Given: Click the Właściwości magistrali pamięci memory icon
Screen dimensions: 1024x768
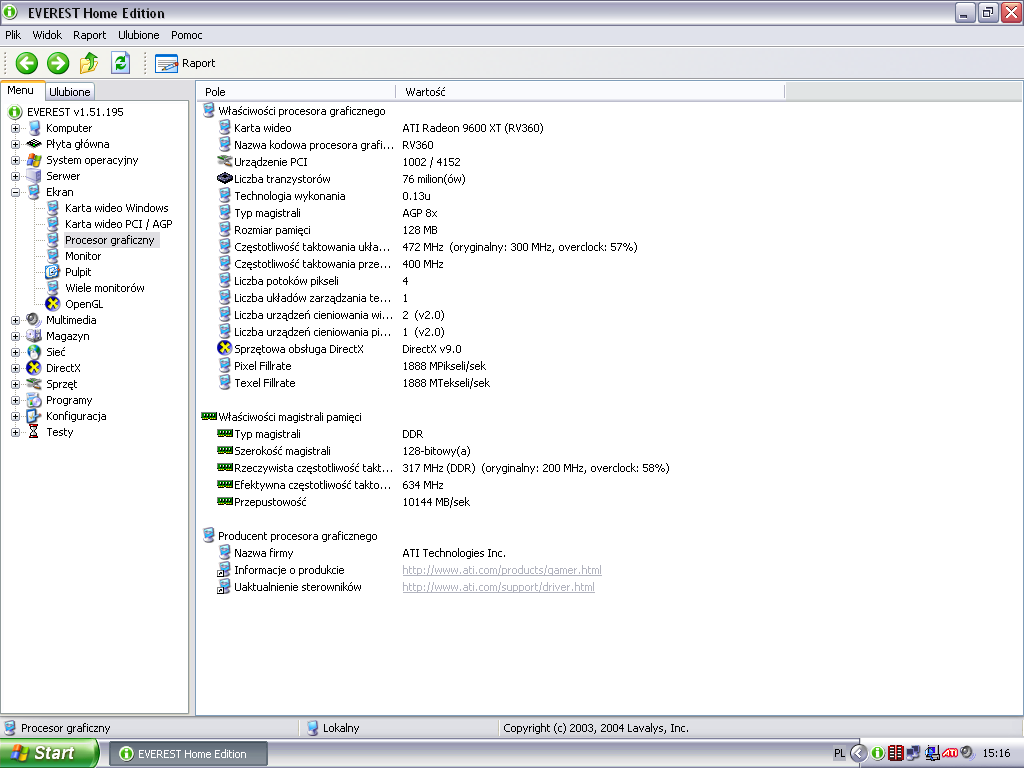Looking at the screenshot, I should [209, 416].
